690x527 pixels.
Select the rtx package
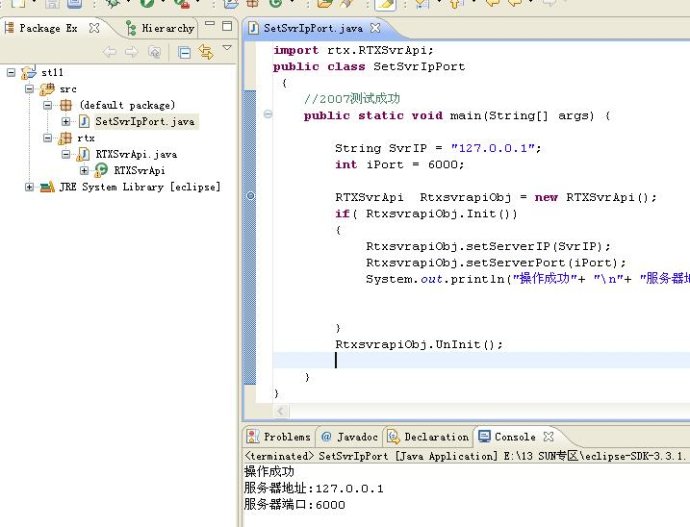(x=86, y=138)
